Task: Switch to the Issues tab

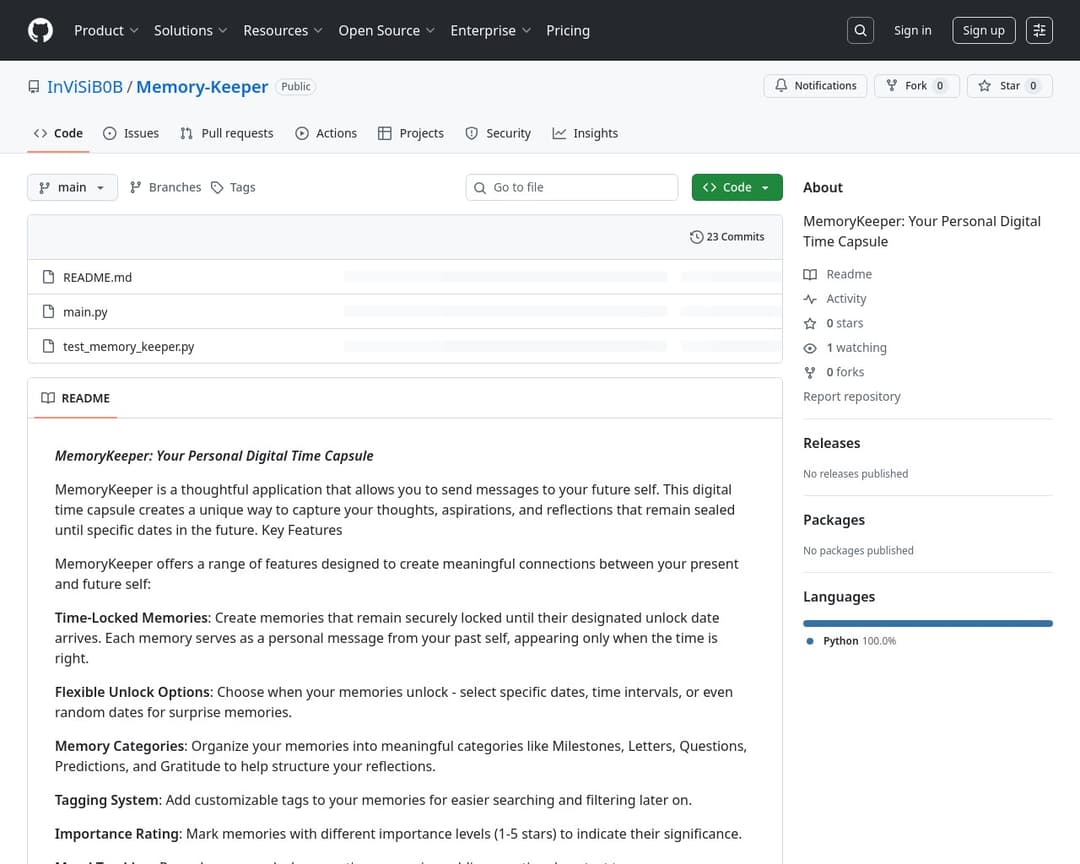Action: (131, 133)
